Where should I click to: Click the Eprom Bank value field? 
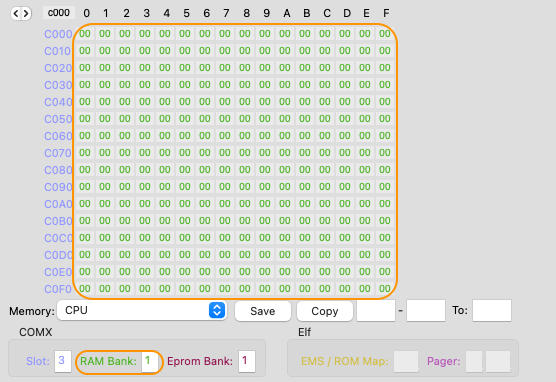(247, 361)
